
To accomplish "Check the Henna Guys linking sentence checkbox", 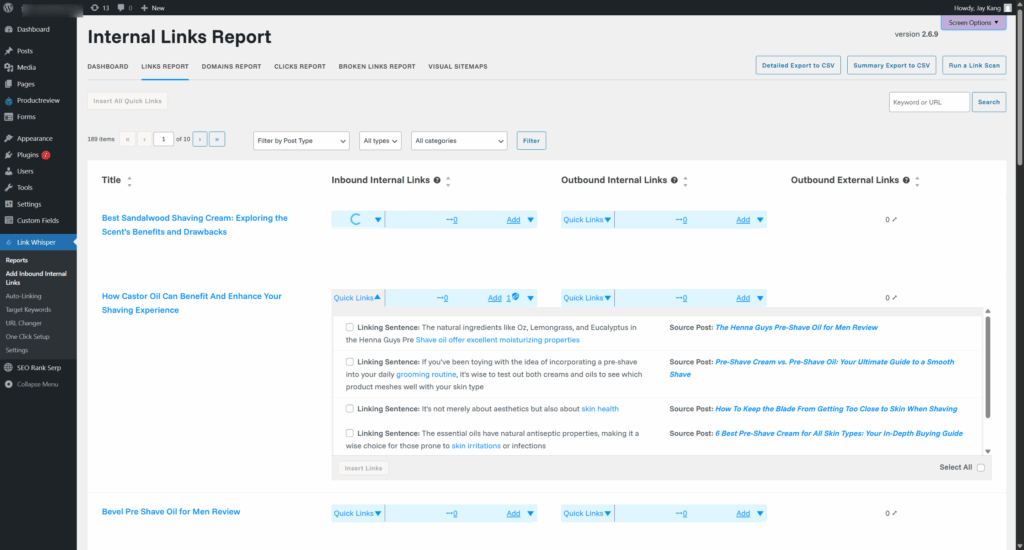I will pos(349,327).
